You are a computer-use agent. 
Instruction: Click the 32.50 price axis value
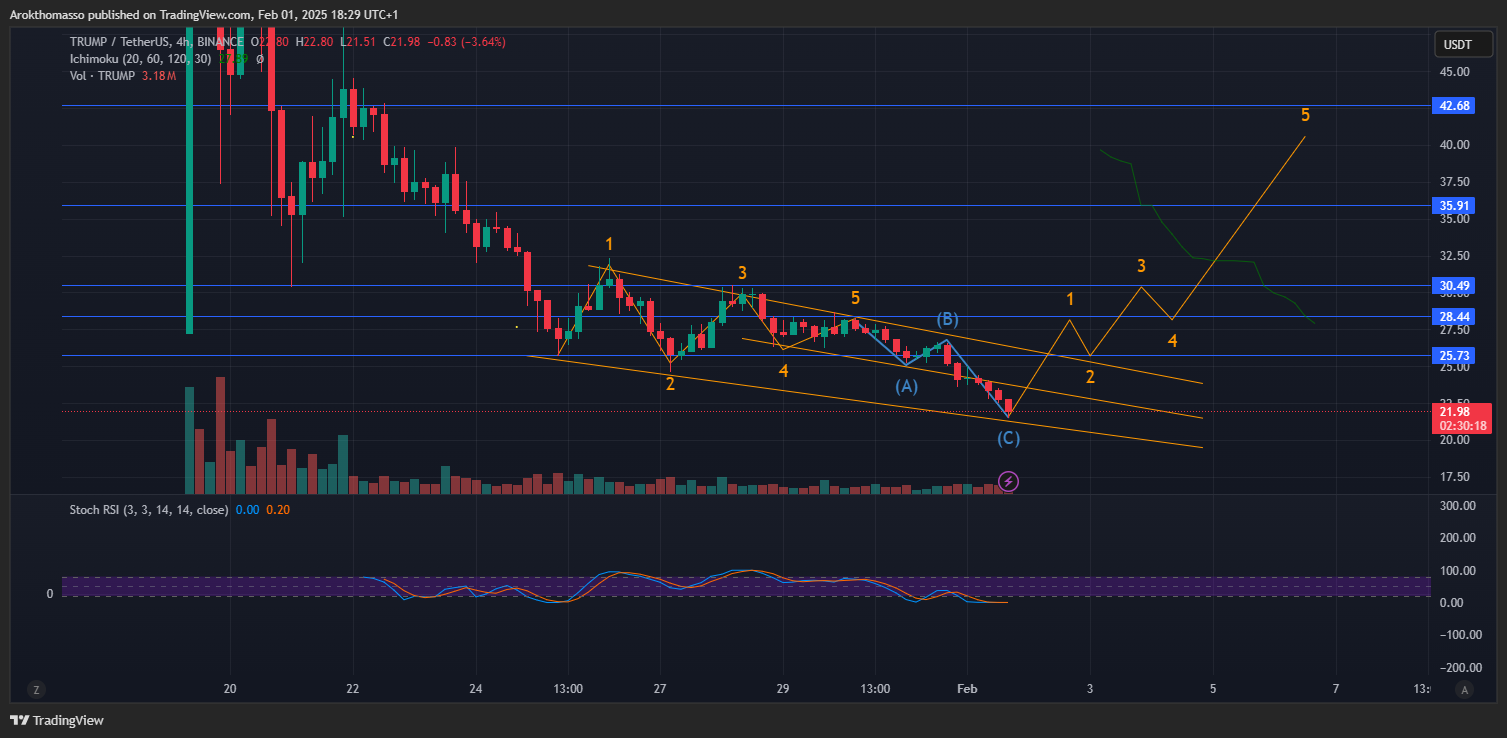[x=1455, y=256]
